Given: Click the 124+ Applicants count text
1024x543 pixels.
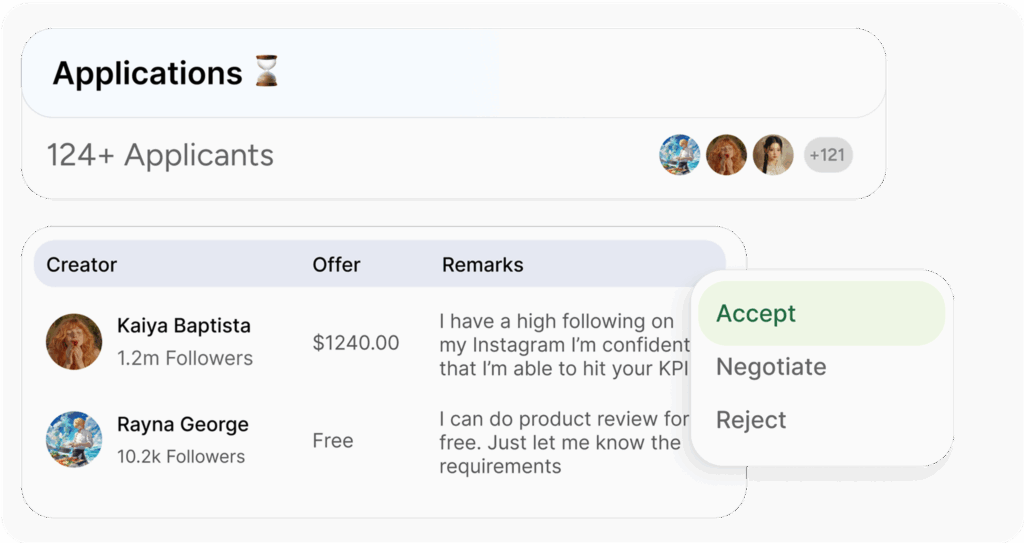Looking at the screenshot, I should tap(160, 156).
